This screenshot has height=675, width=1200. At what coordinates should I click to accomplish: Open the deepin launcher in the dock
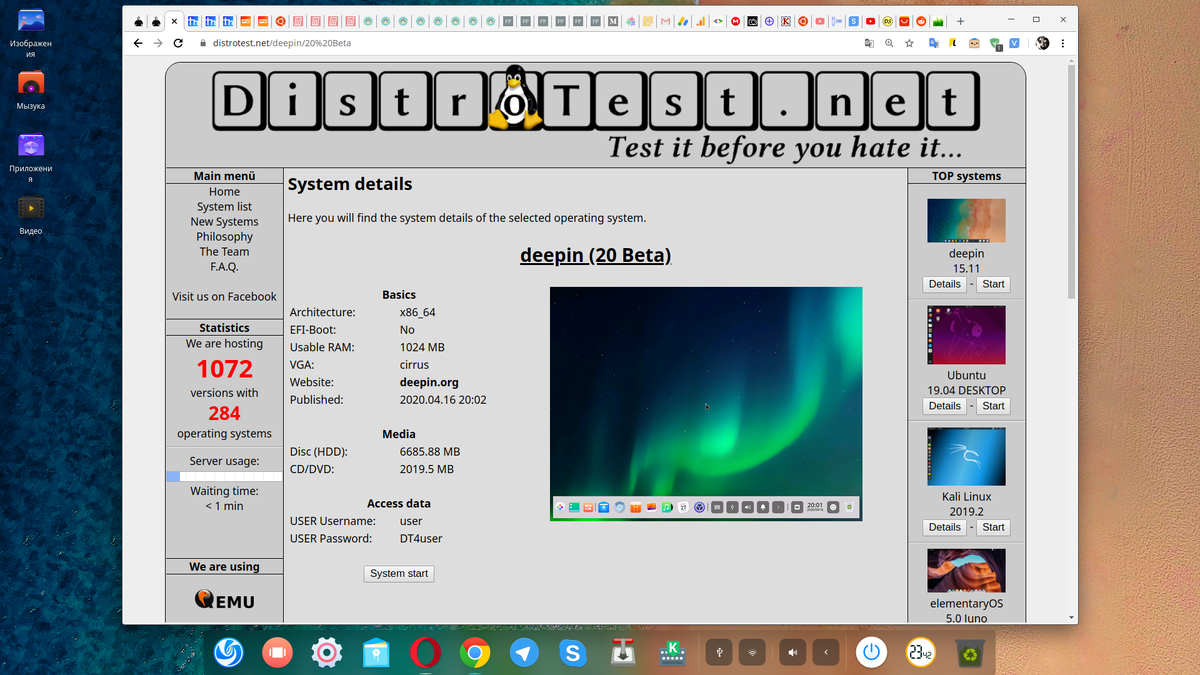pos(228,653)
